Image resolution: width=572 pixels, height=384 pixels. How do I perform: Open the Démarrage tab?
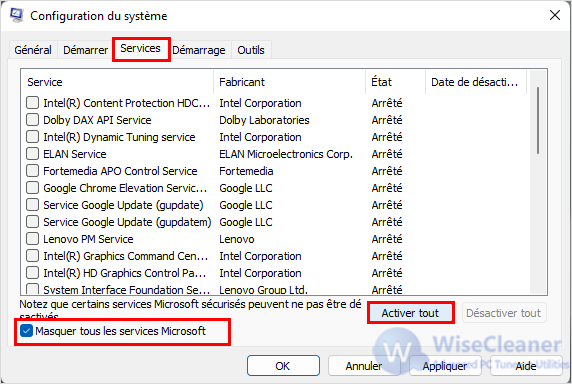(x=199, y=50)
